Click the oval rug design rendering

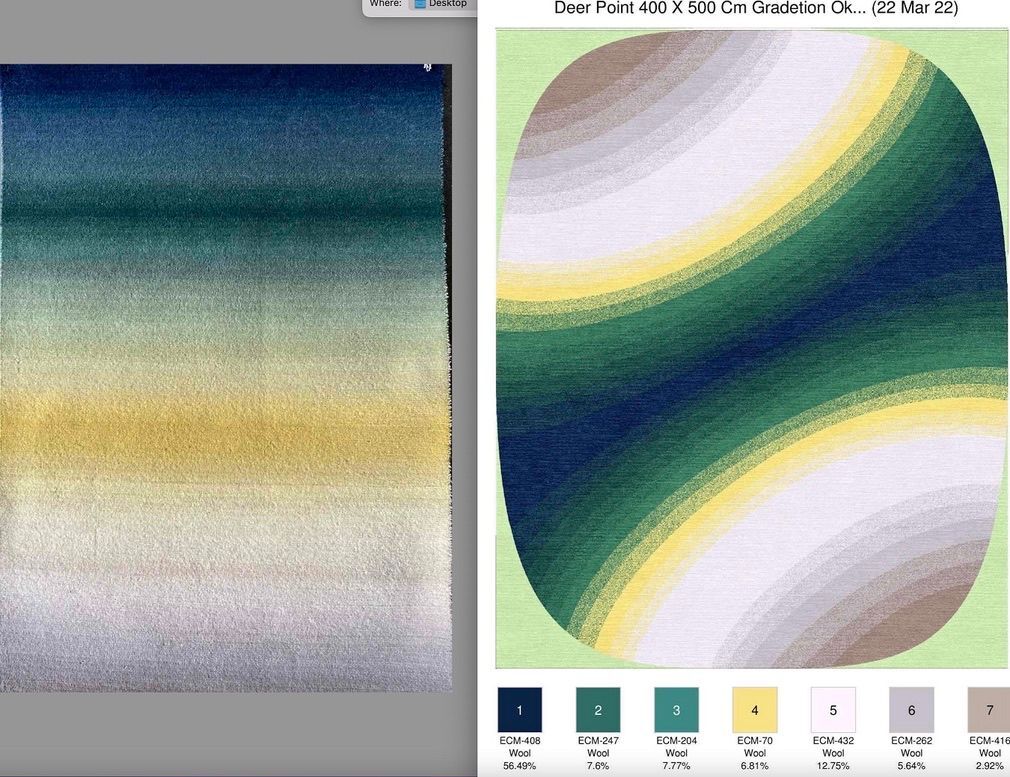tap(752, 347)
